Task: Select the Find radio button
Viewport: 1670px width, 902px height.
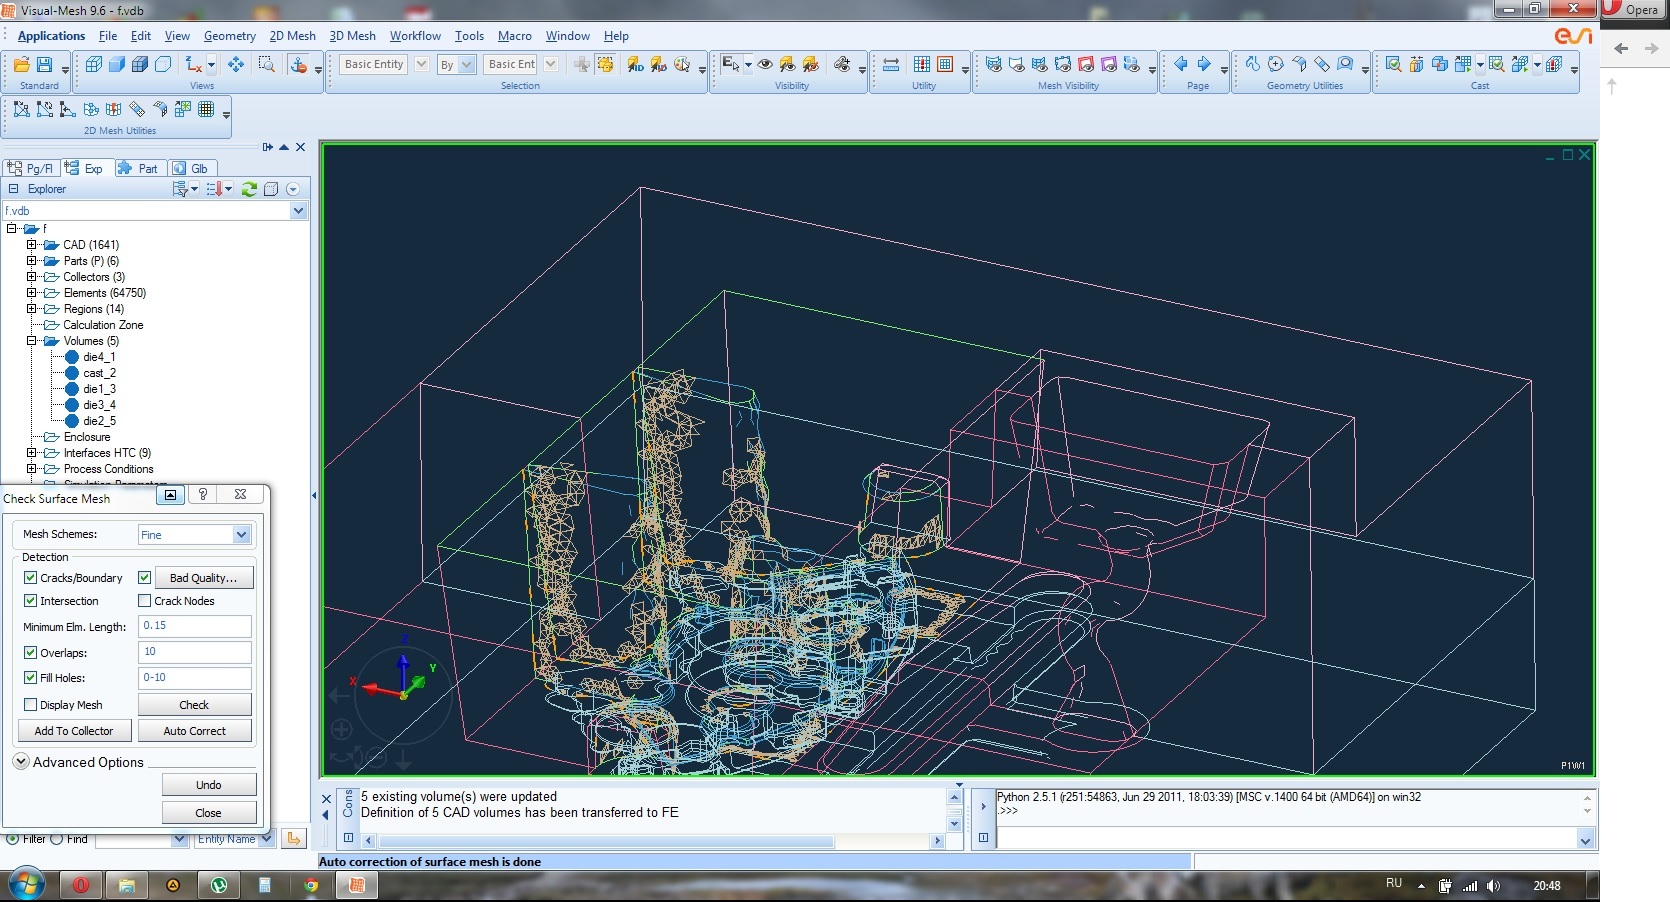Action: (x=57, y=839)
